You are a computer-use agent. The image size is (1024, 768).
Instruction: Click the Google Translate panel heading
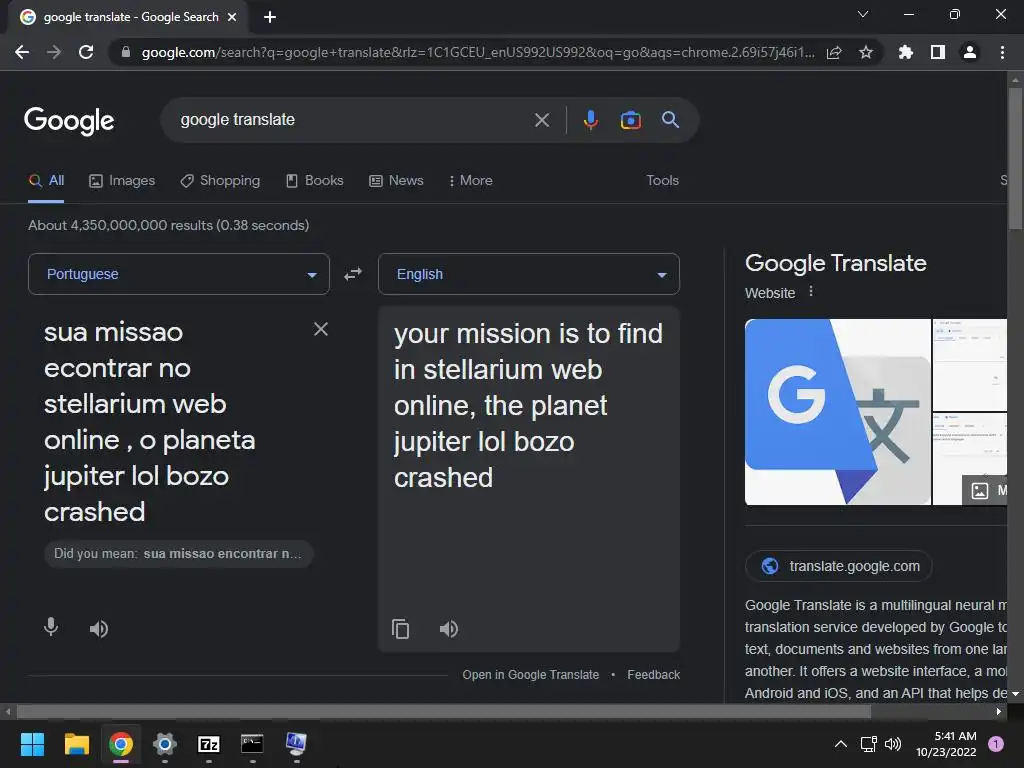pos(835,263)
